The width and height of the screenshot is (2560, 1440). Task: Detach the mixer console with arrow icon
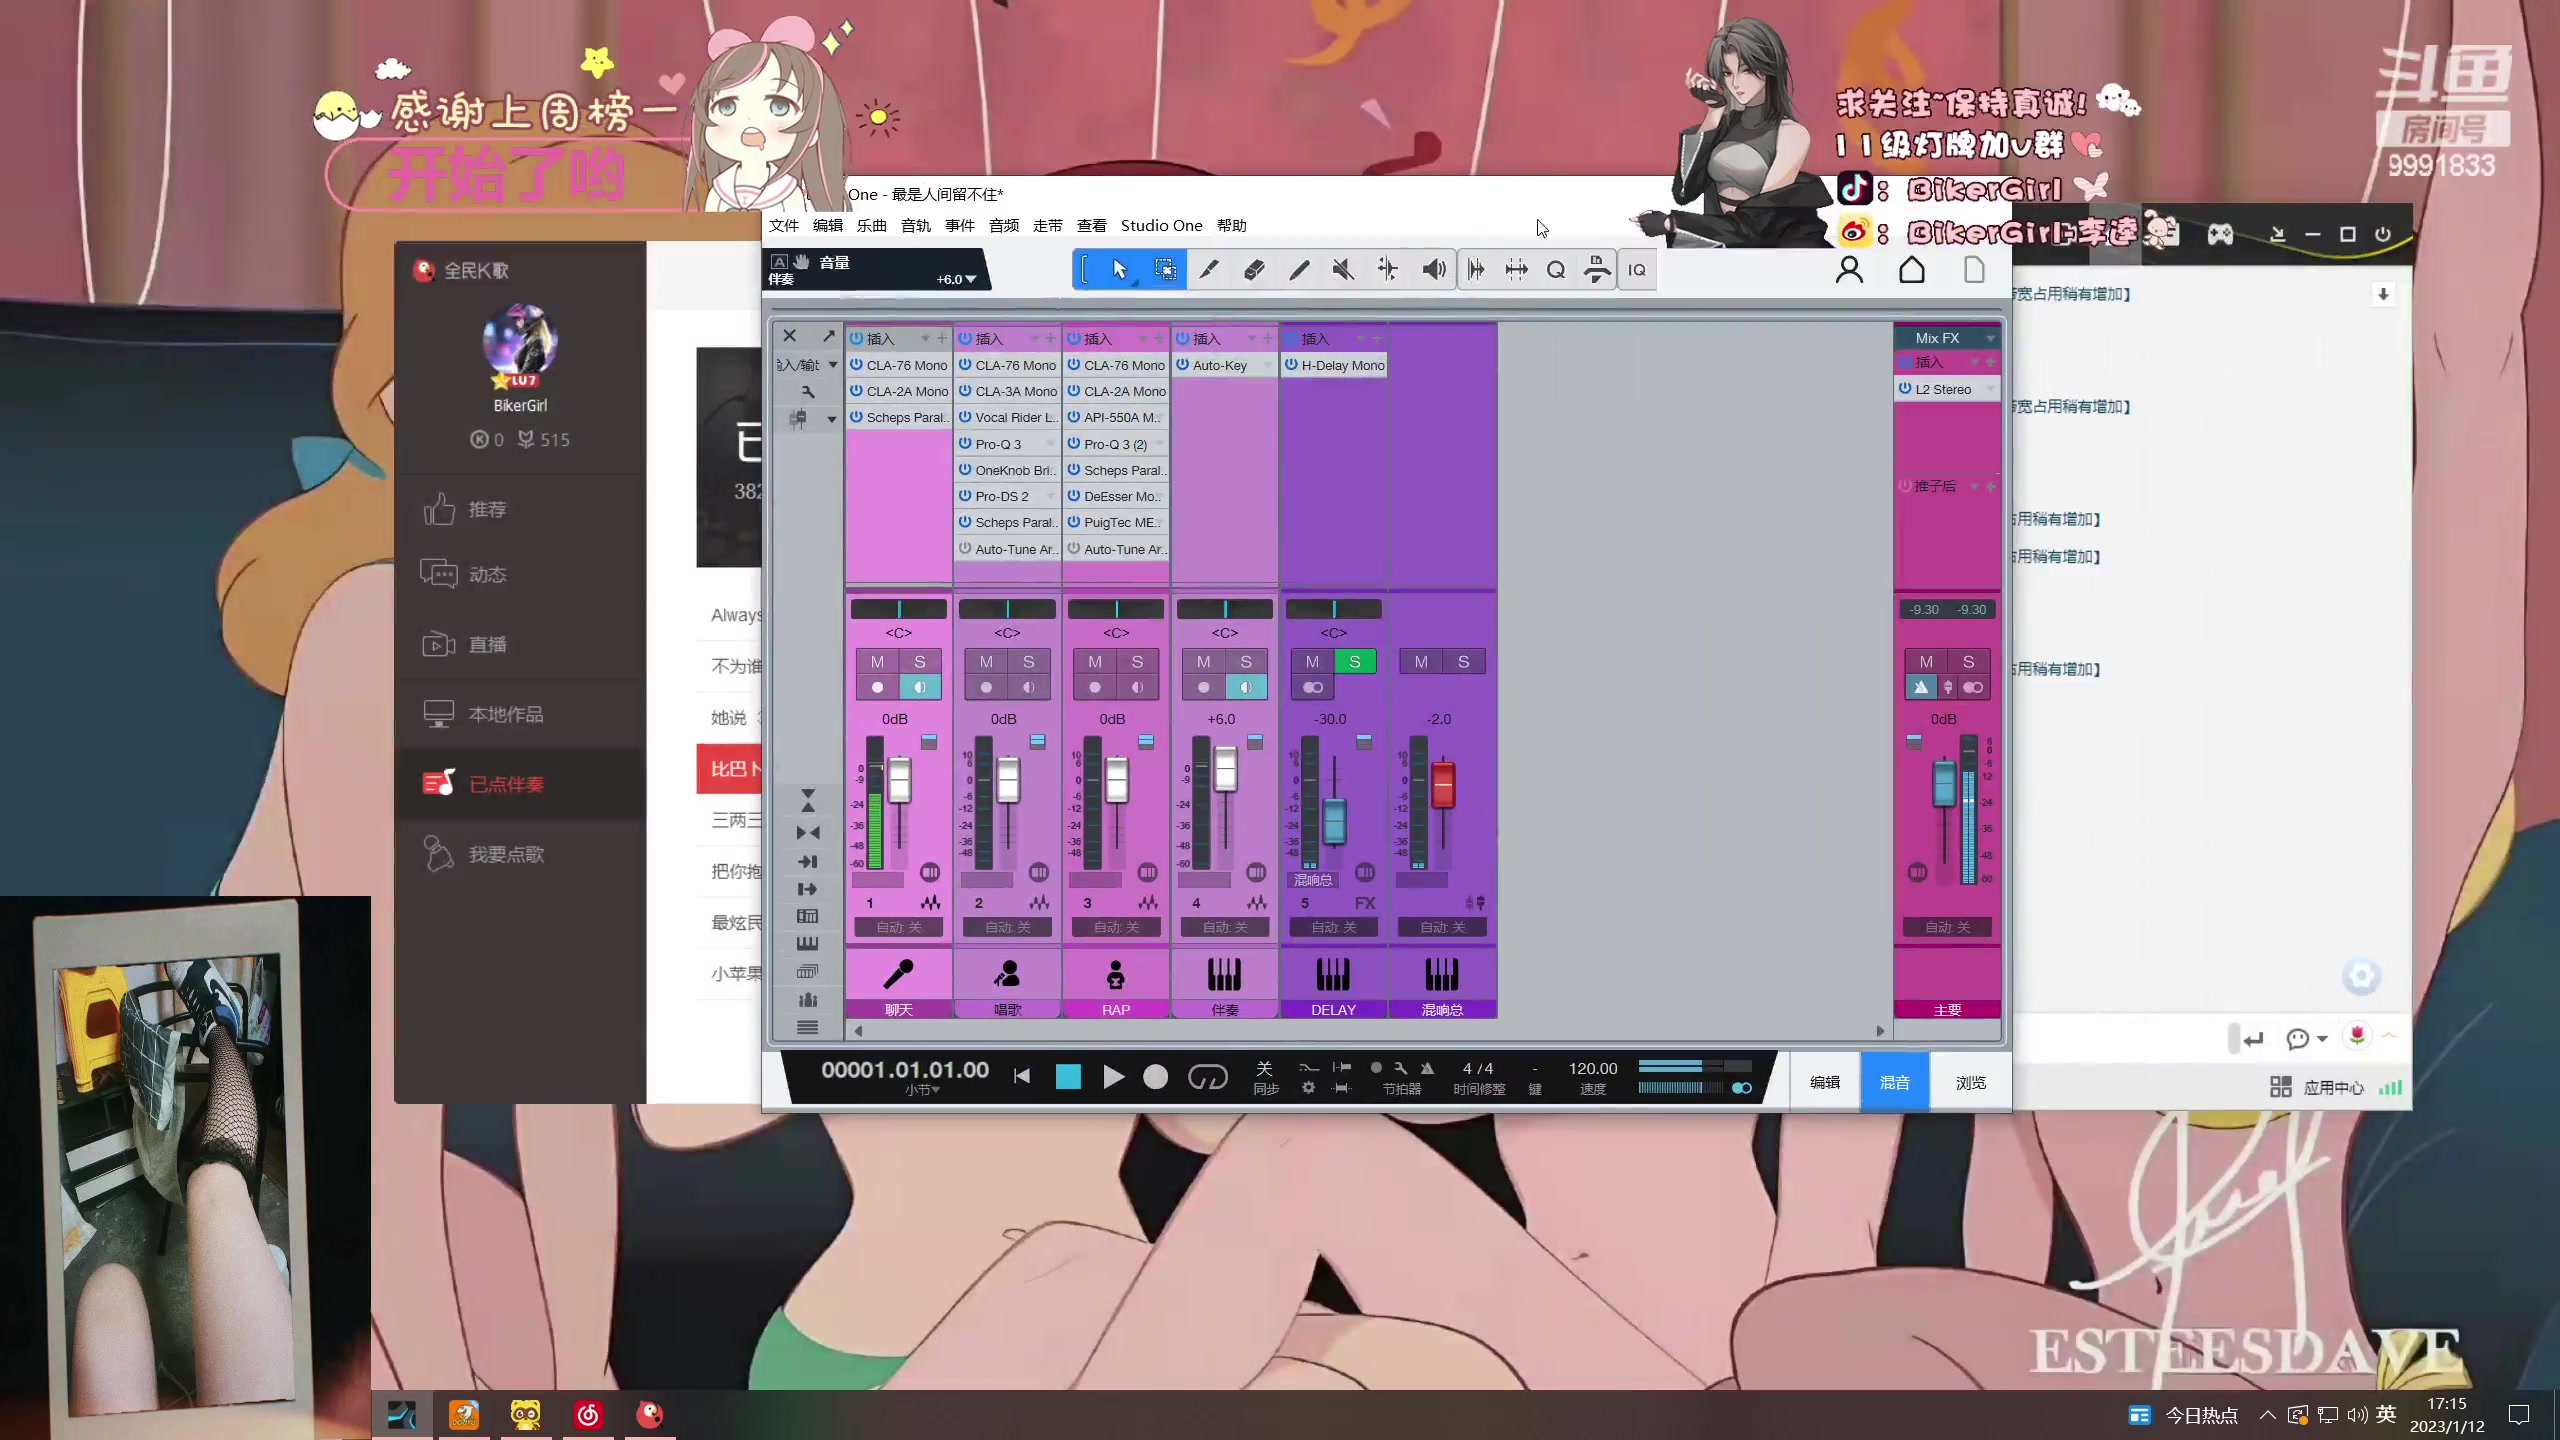click(828, 336)
